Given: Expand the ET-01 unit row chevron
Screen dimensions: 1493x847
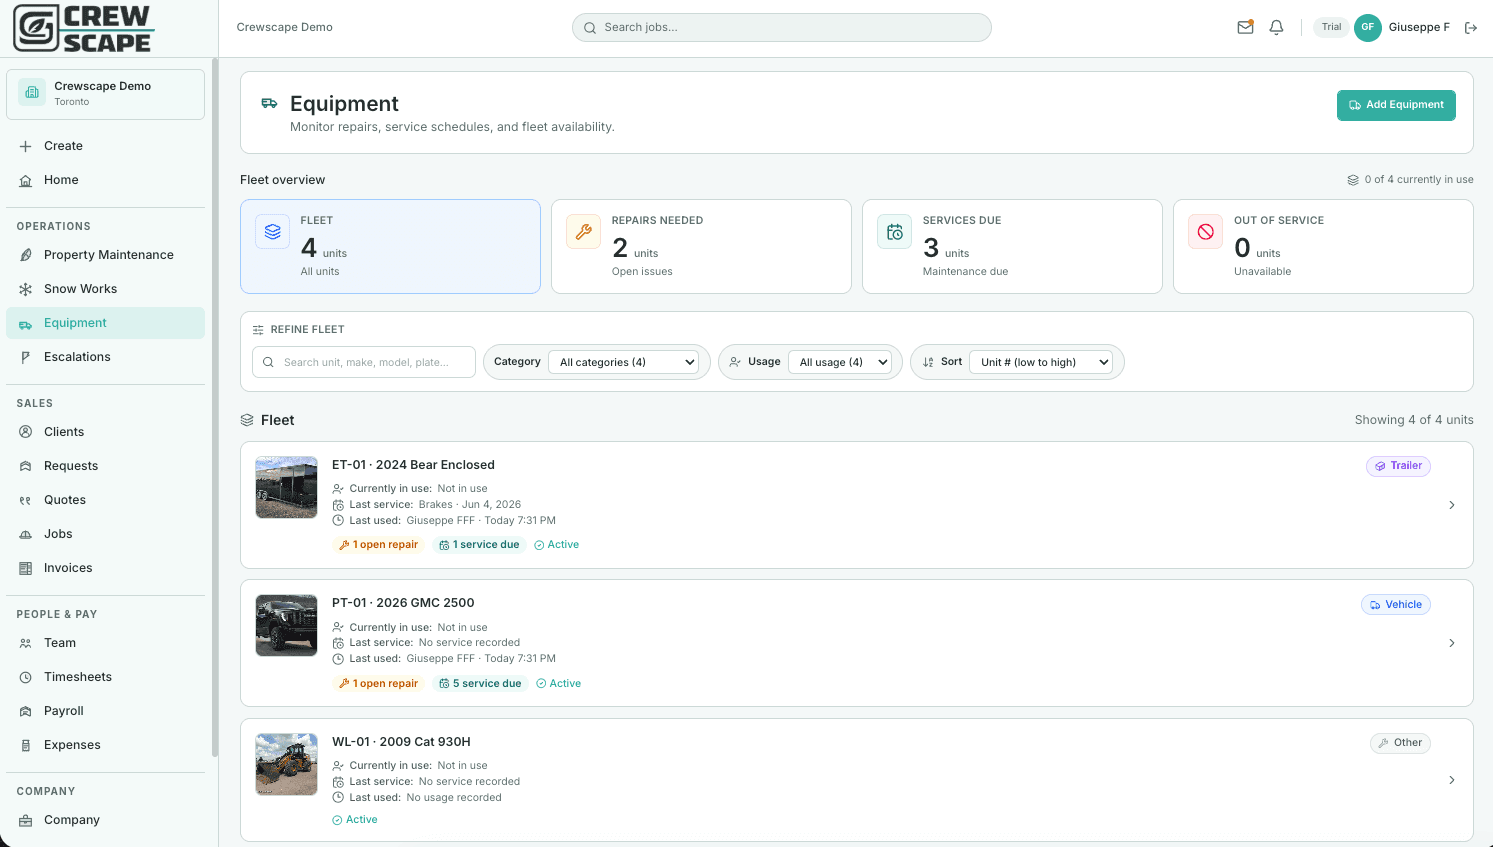Looking at the screenshot, I should pos(1452,505).
